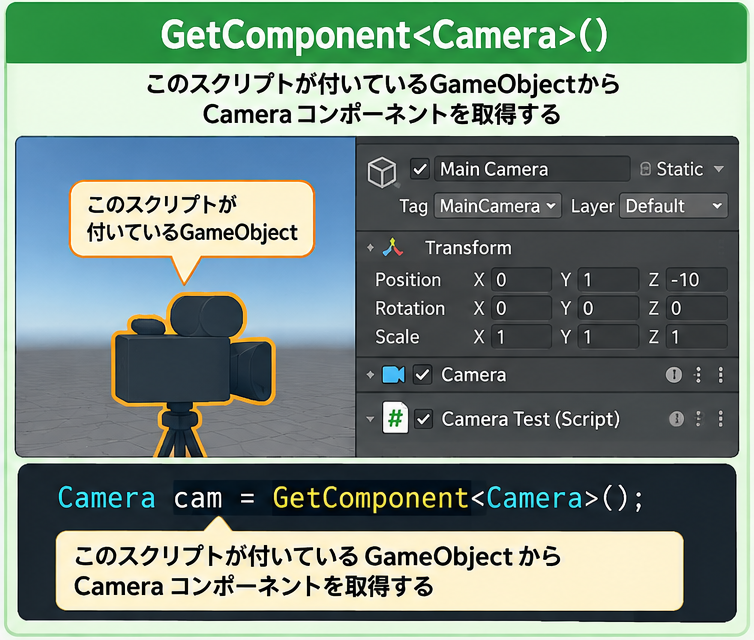The width and height of the screenshot is (754, 640).
Task: Open Camera Test script more options menu
Action: (x=720, y=419)
